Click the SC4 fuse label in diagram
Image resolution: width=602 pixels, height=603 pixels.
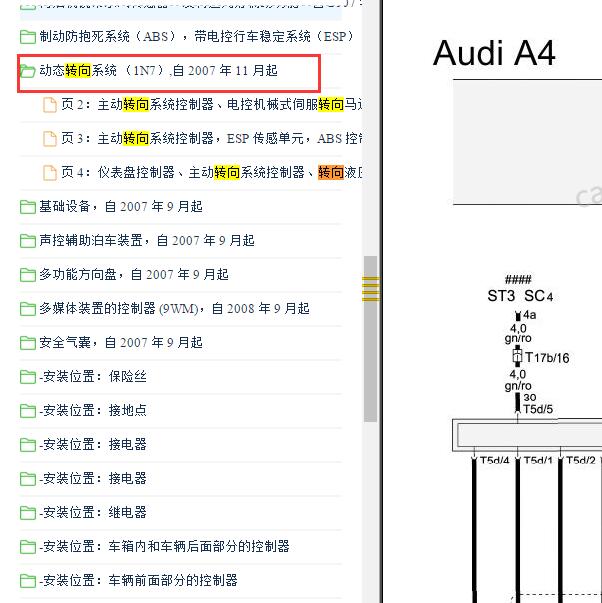pos(539,296)
